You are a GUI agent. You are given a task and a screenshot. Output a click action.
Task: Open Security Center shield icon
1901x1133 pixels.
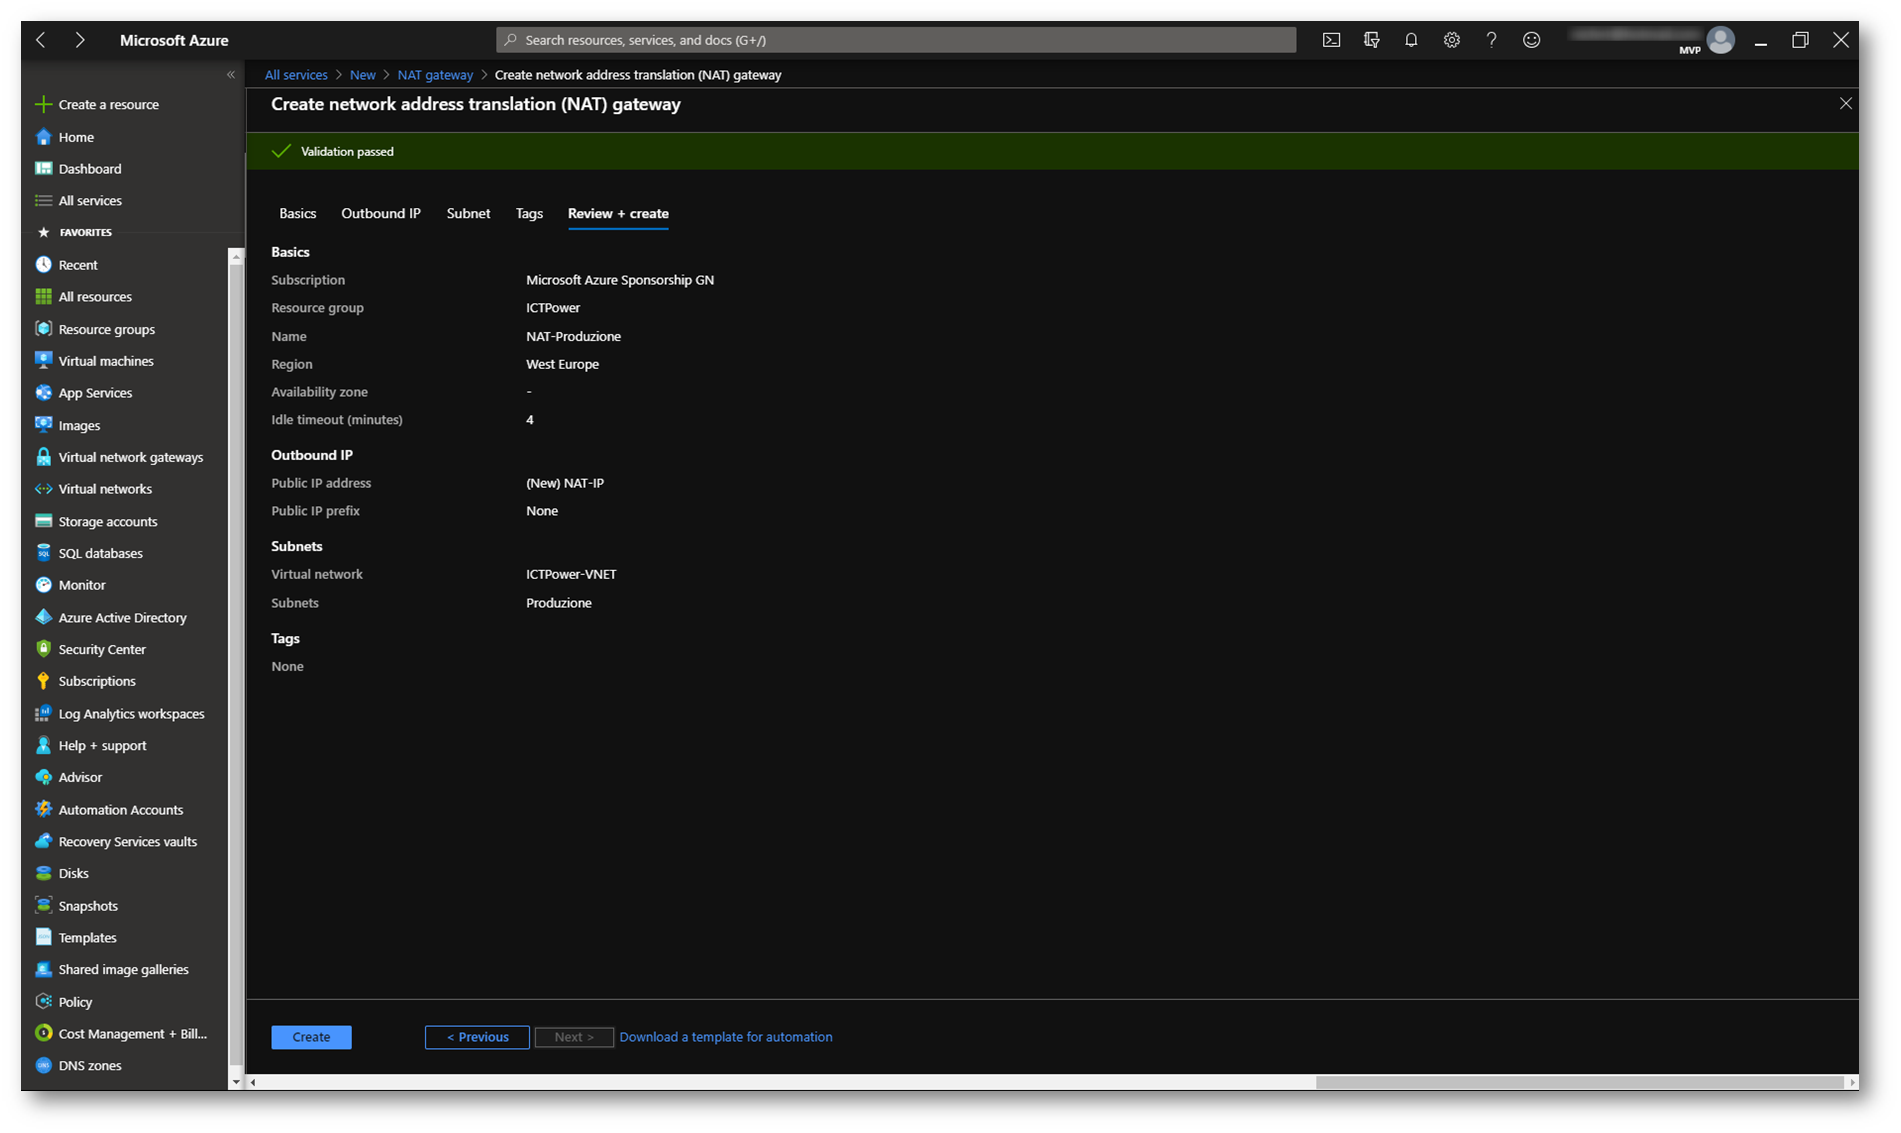[43, 649]
